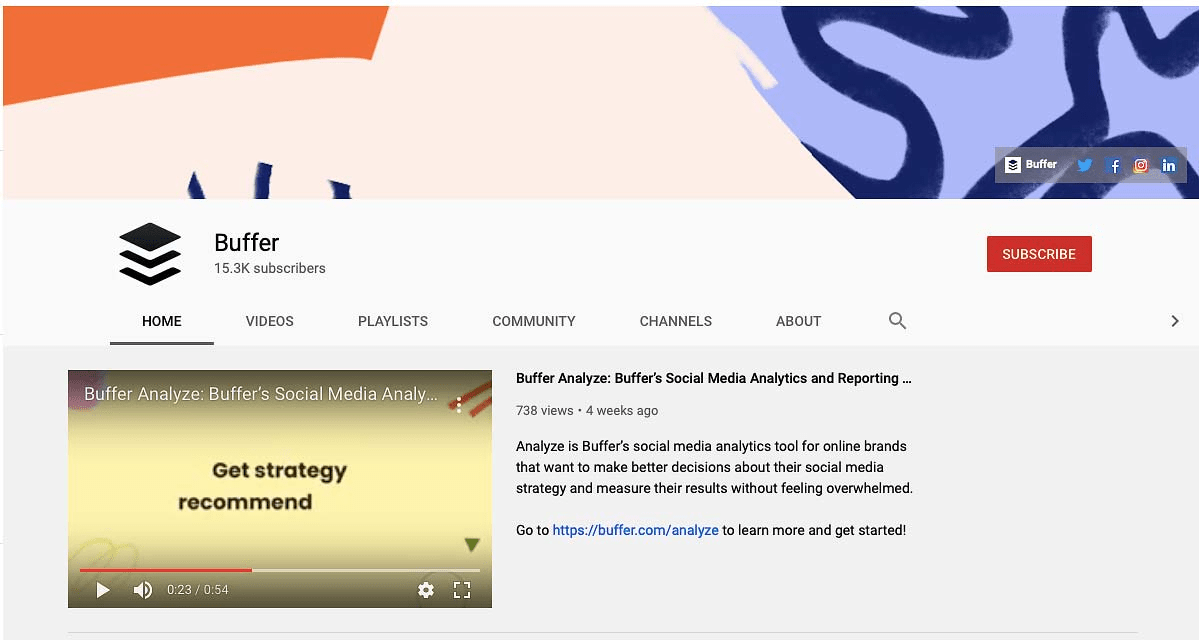Open the COMMUNITY tab

533,321
